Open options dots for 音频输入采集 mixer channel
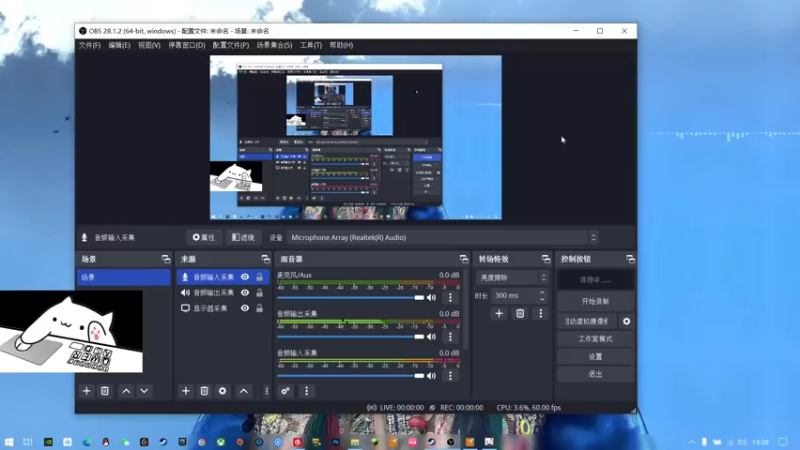The image size is (800, 450). click(x=450, y=376)
